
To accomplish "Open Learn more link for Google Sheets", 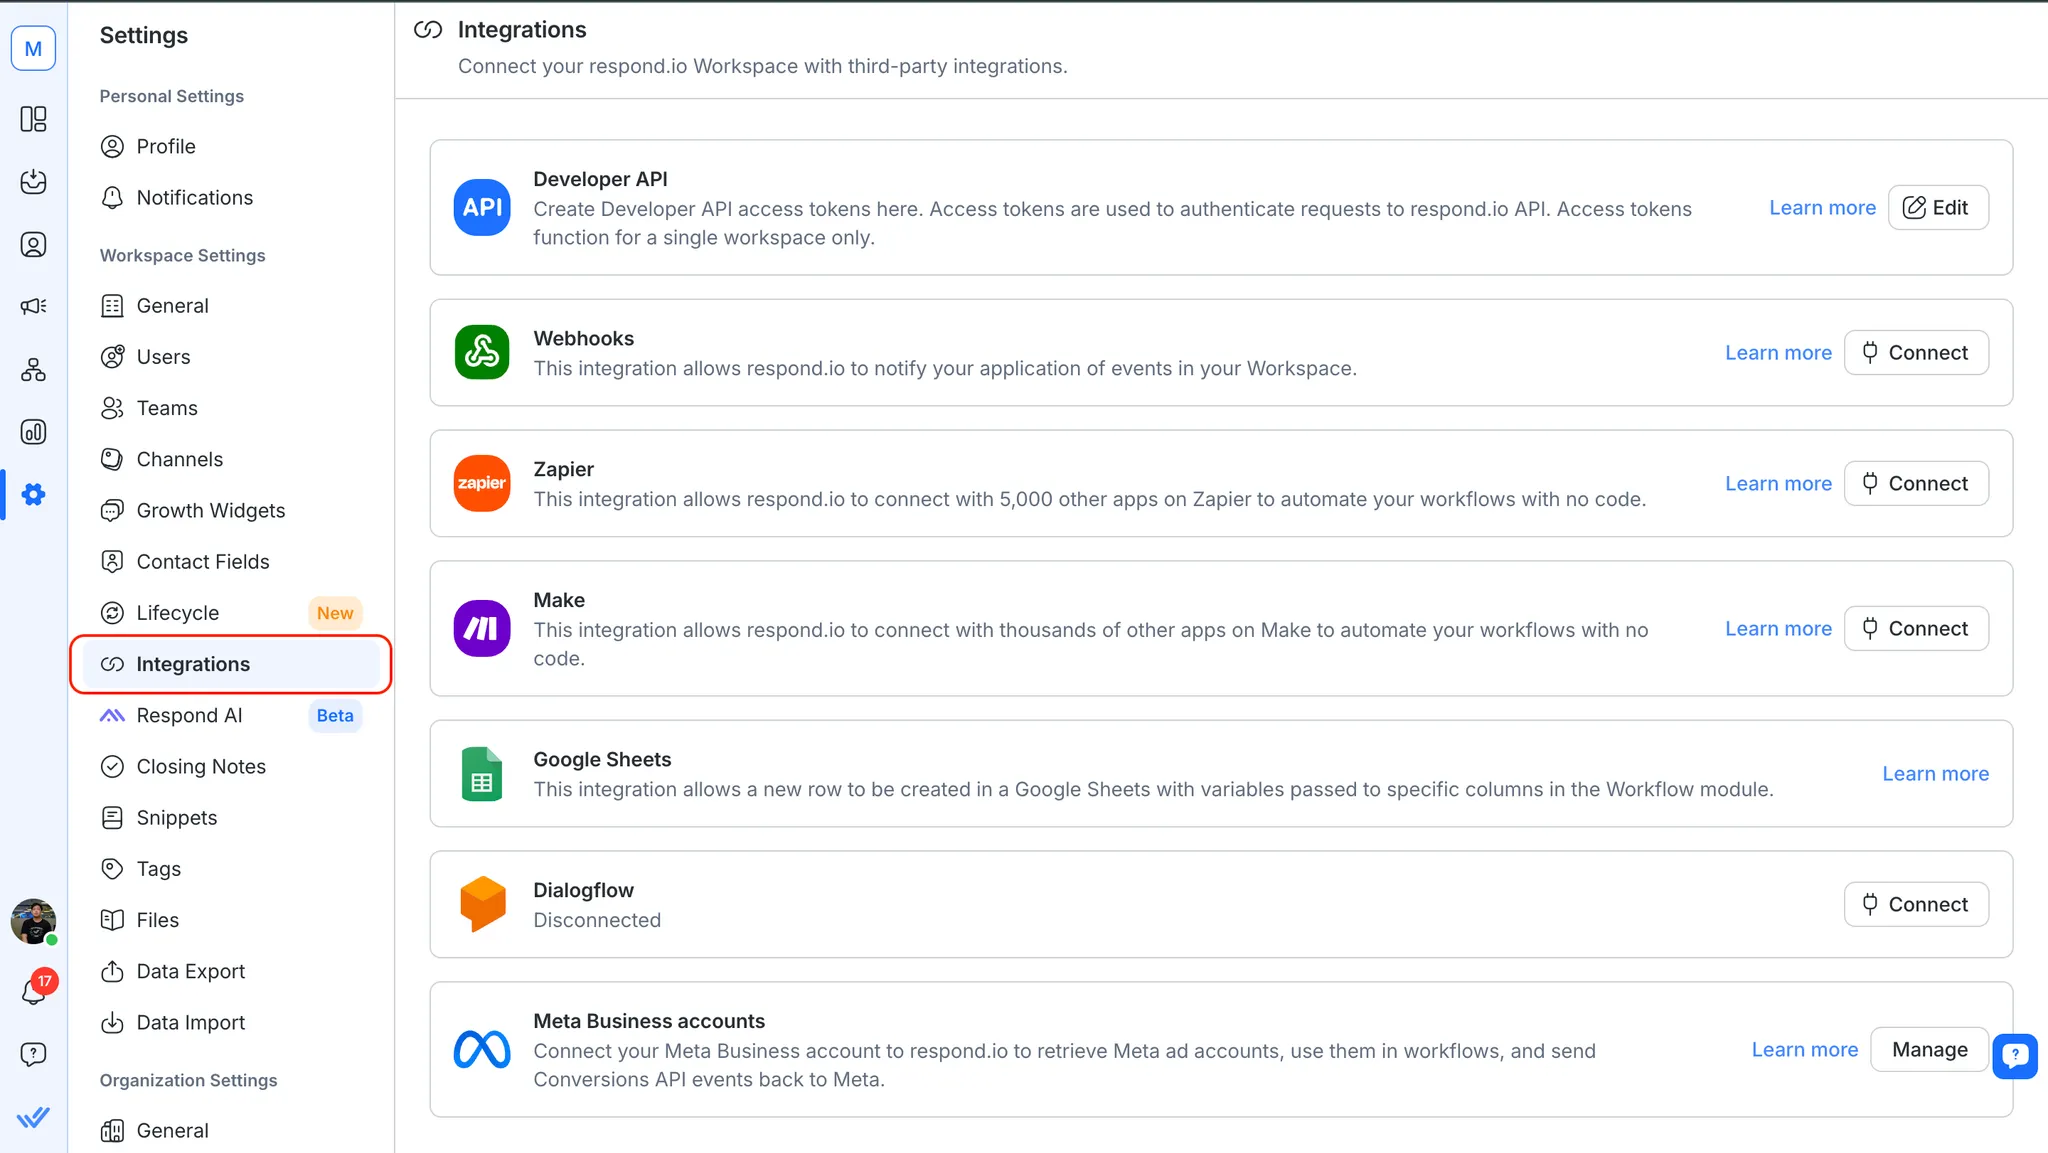I will 1935,774.
